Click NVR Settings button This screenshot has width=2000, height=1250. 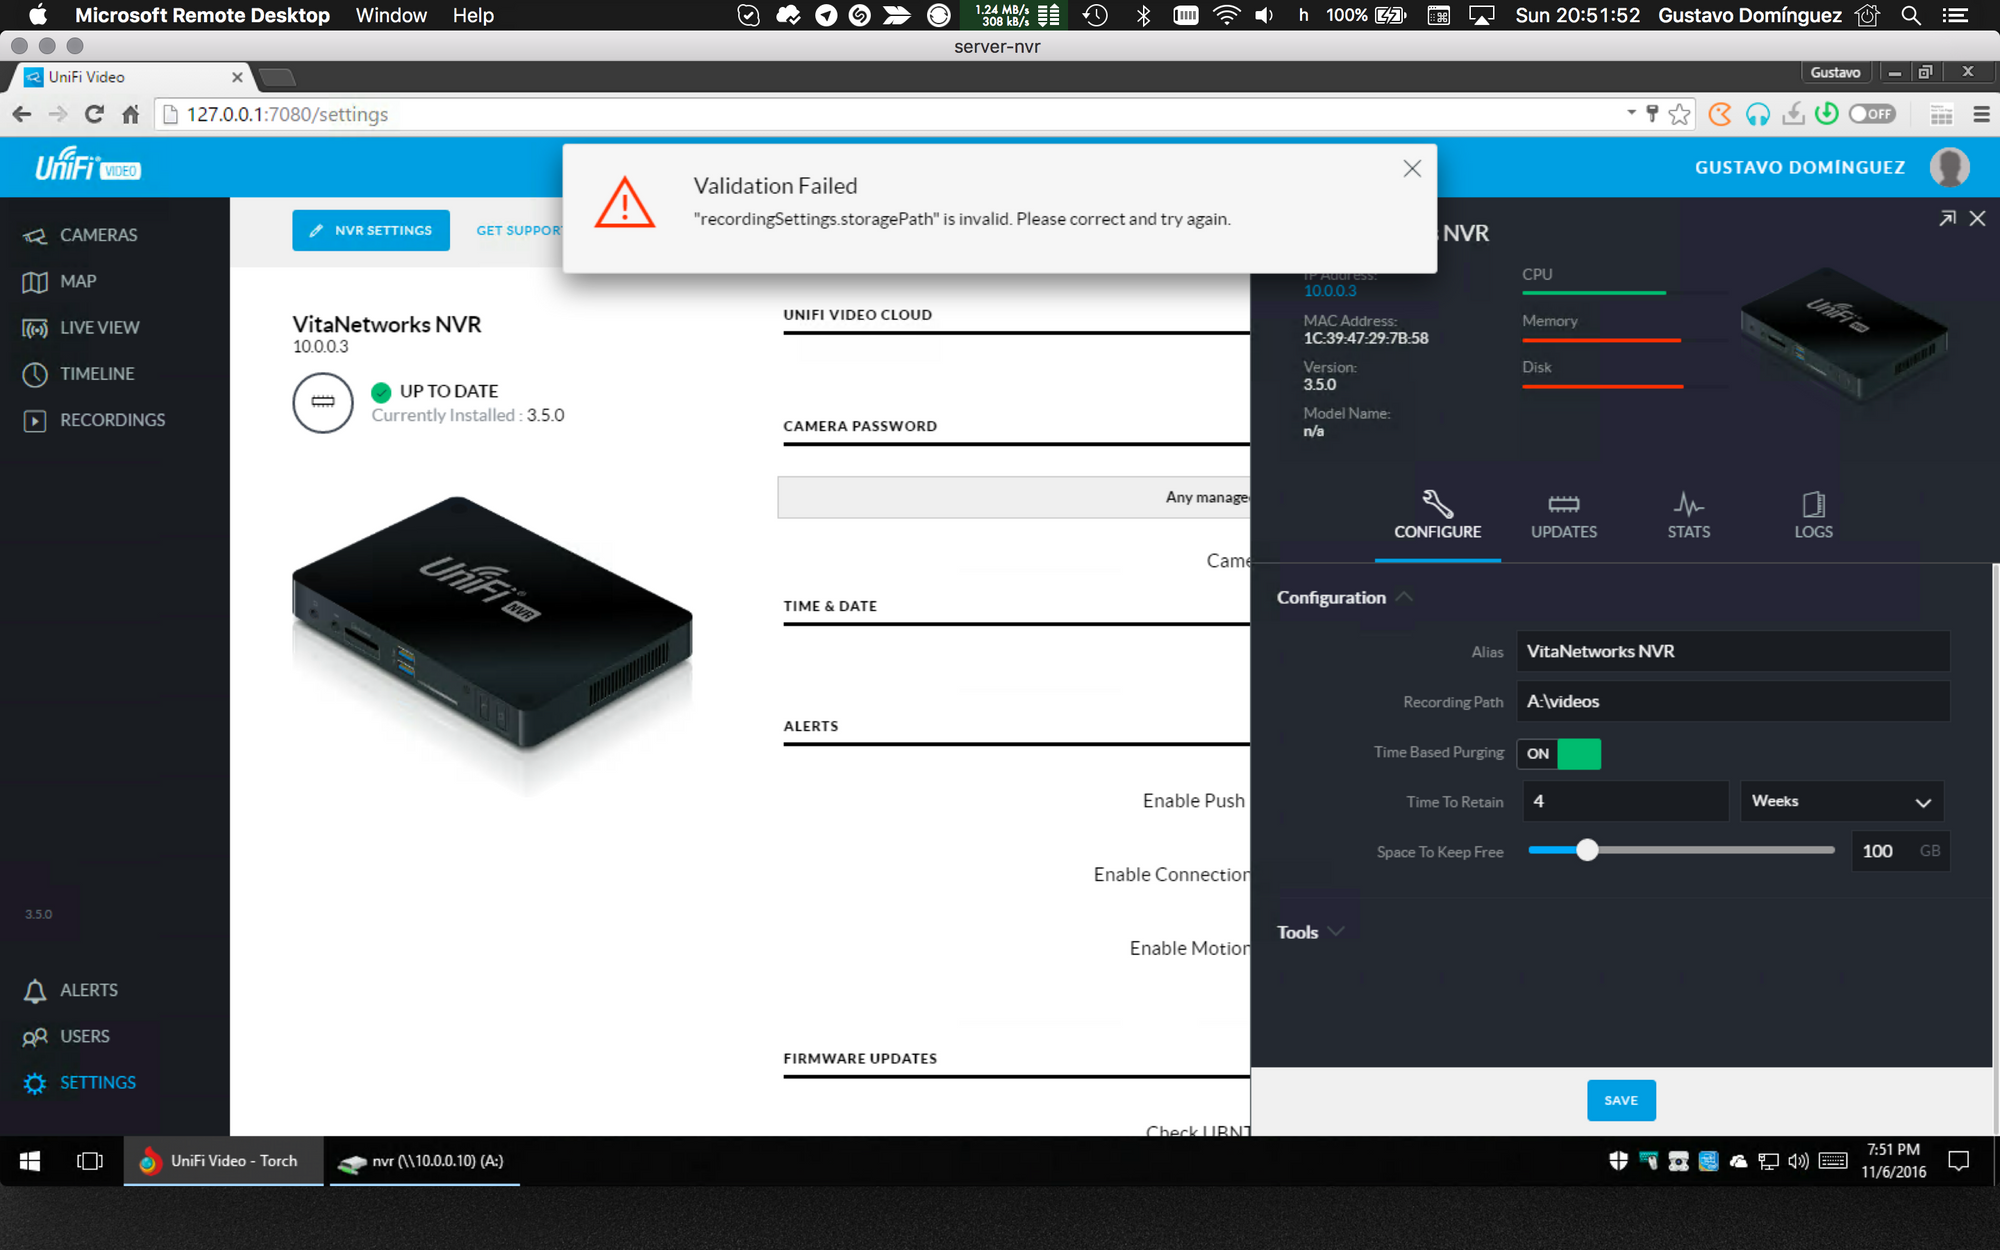click(x=370, y=230)
